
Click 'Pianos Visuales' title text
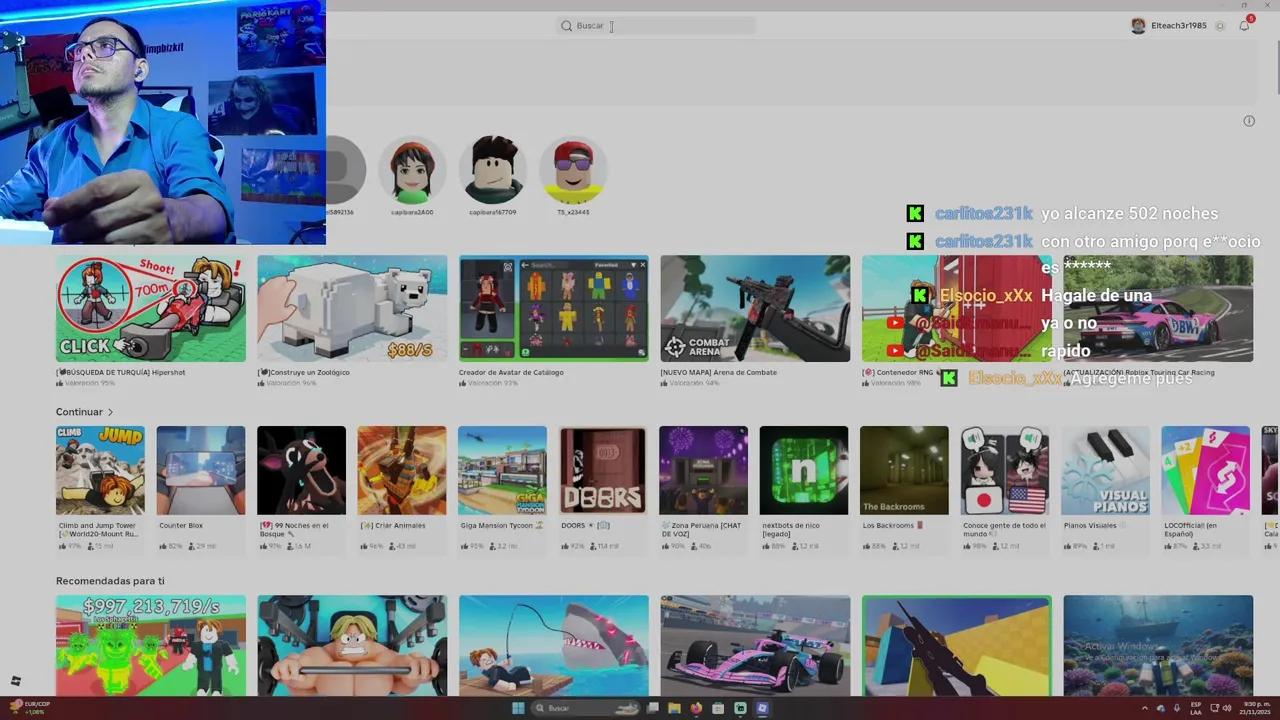coord(1090,526)
